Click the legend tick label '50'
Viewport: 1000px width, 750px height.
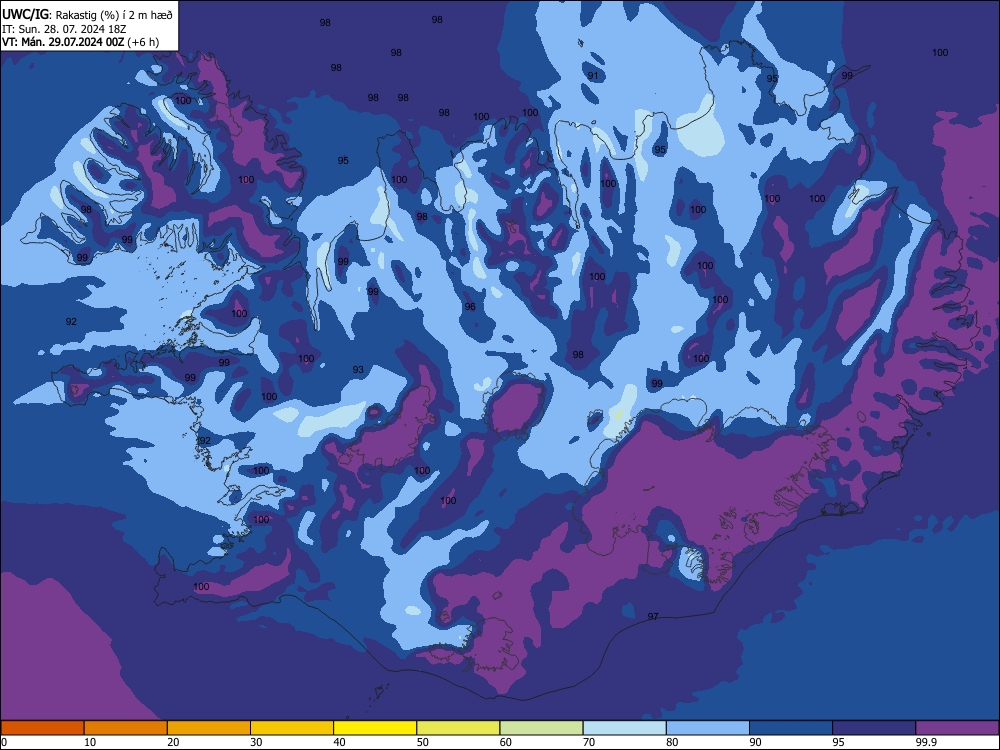click(423, 742)
